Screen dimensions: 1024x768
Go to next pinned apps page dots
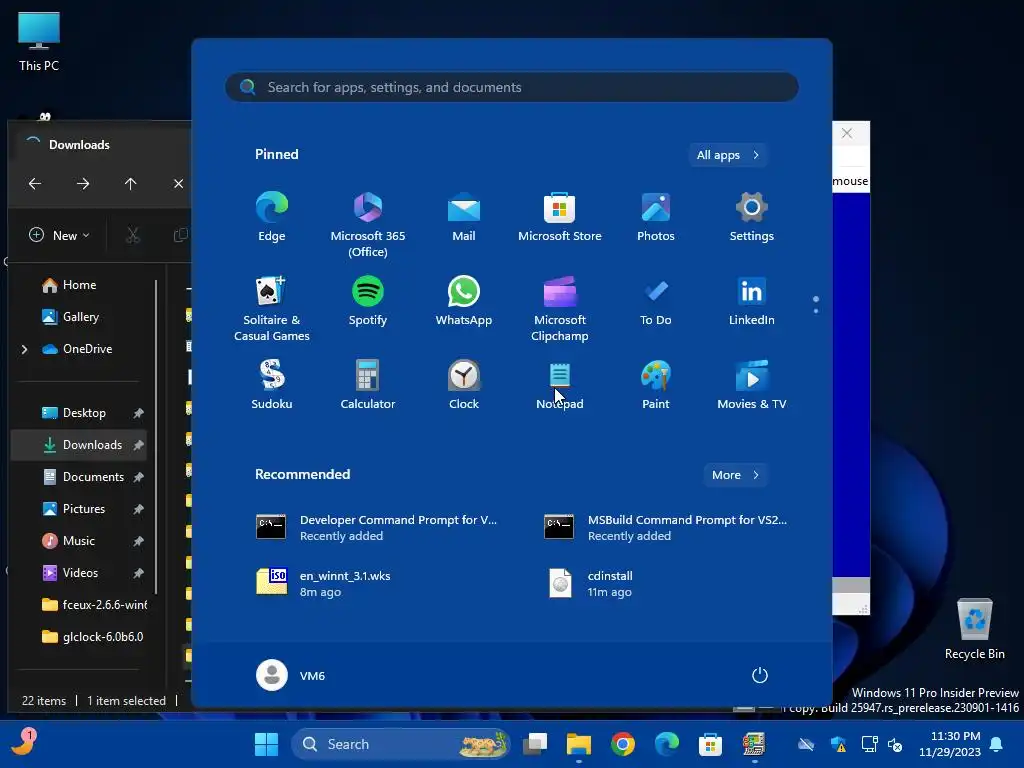(816, 304)
